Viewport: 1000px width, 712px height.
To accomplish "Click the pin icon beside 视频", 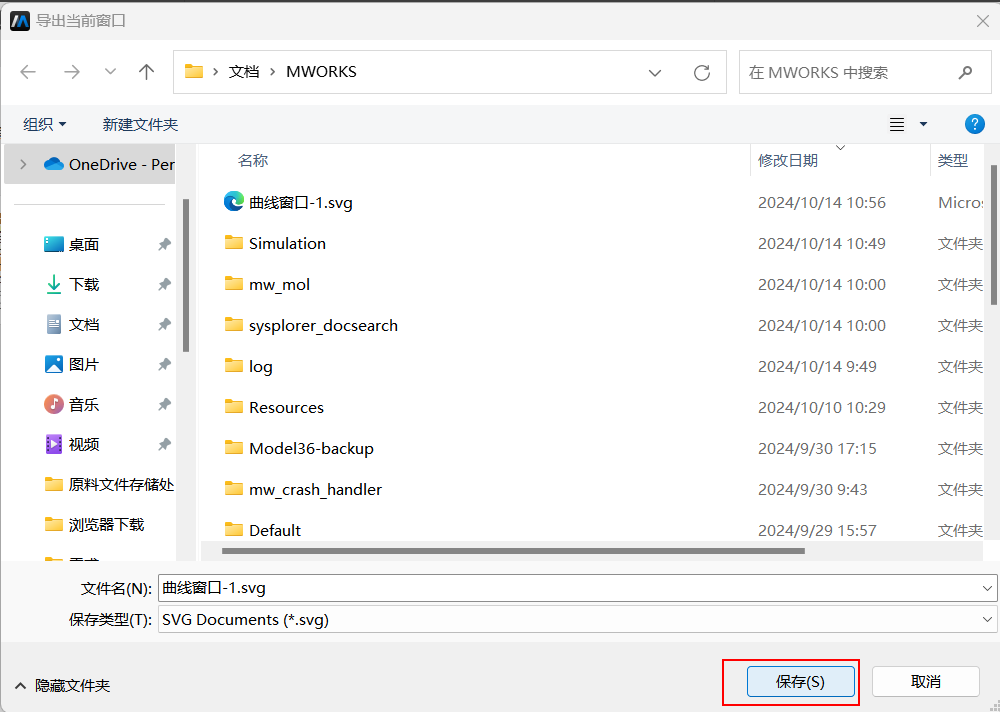I will tap(165, 444).
